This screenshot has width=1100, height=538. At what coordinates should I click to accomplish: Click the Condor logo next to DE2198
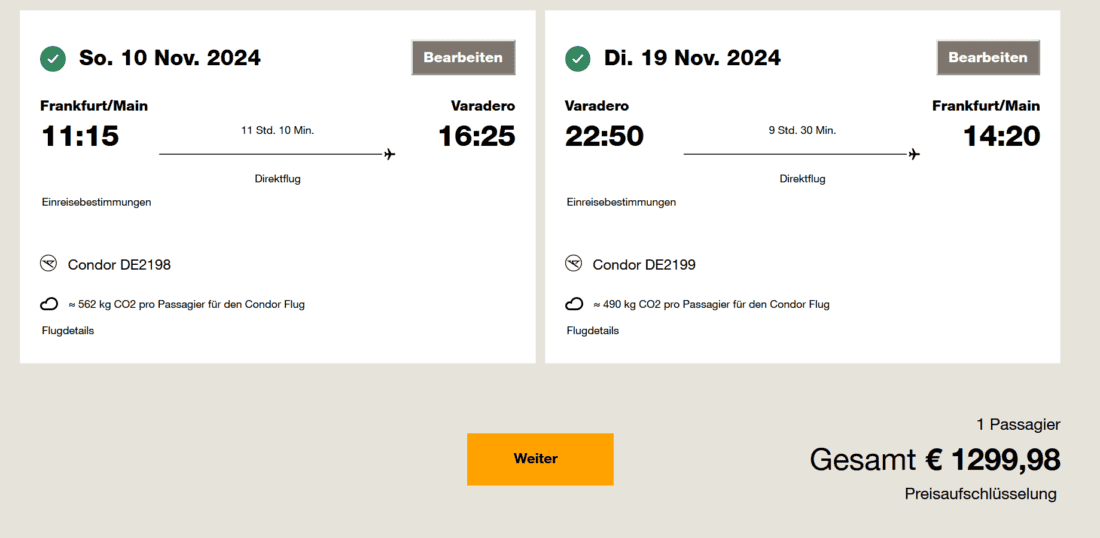[49, 264]
